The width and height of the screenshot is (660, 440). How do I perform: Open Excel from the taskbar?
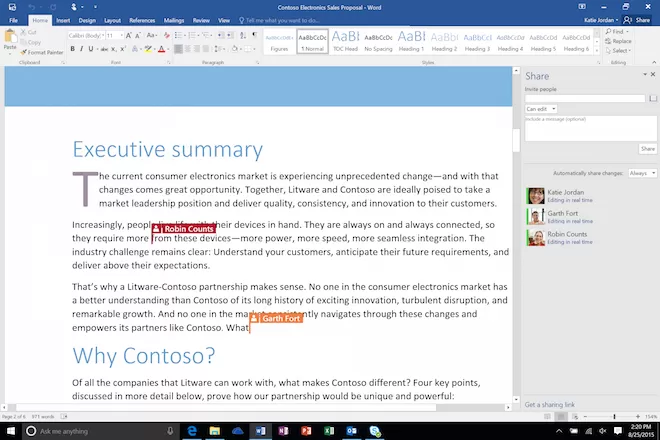[329, 431]
